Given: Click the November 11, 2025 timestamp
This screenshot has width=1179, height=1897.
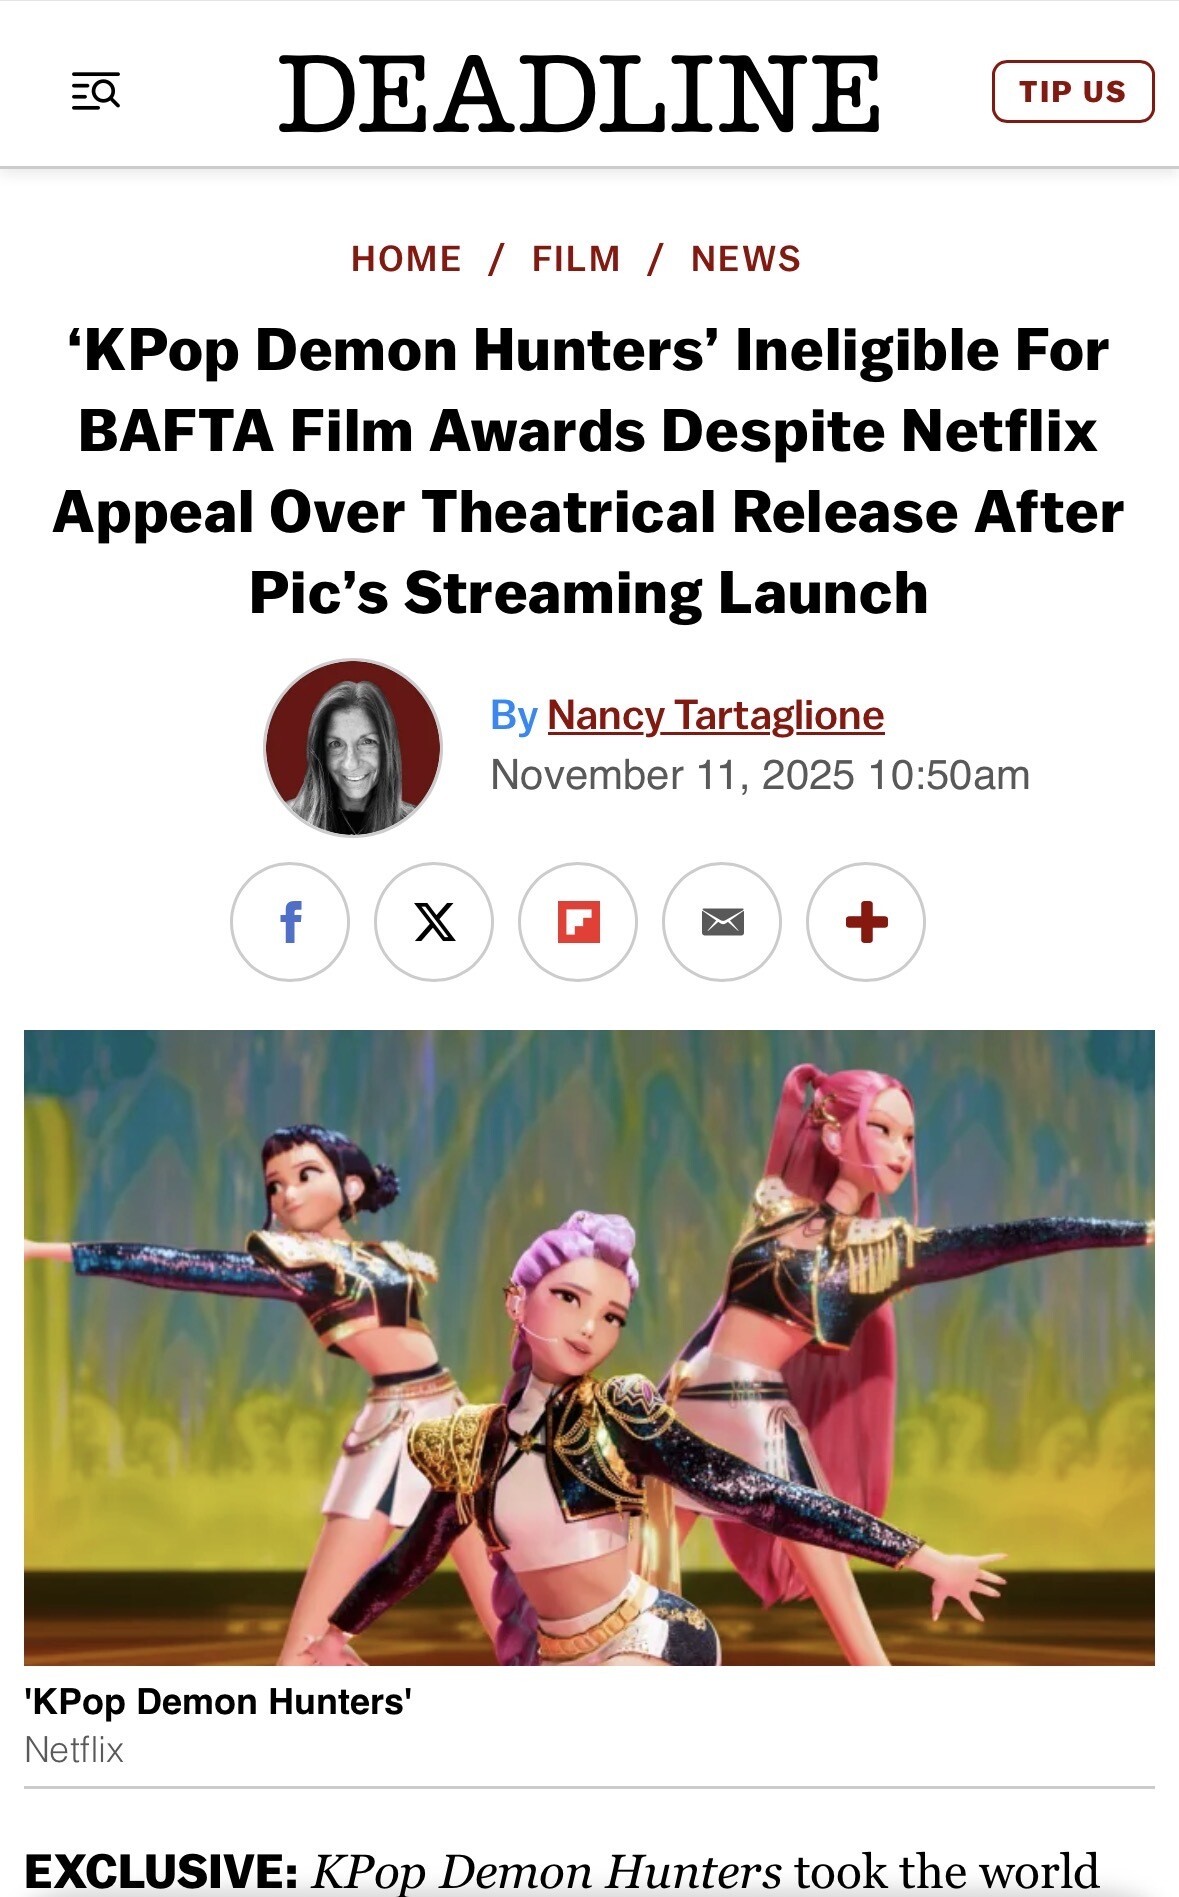Looking at the screenshot, I should (x=760, y=775).
